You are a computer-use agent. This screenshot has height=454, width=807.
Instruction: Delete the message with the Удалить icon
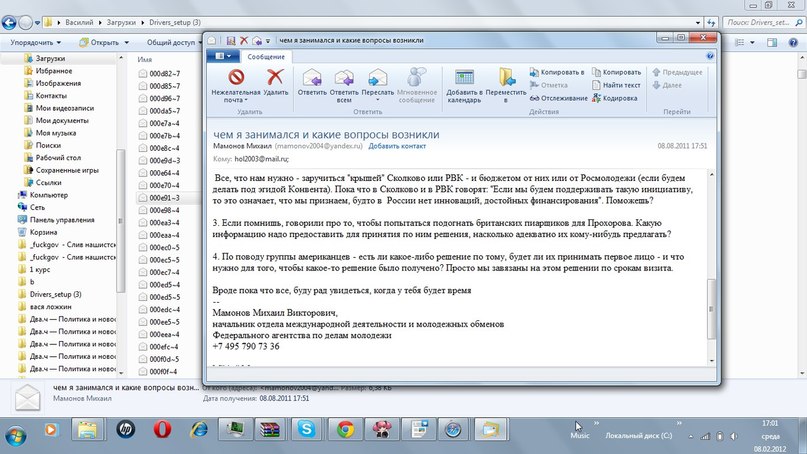click(276, 78)
